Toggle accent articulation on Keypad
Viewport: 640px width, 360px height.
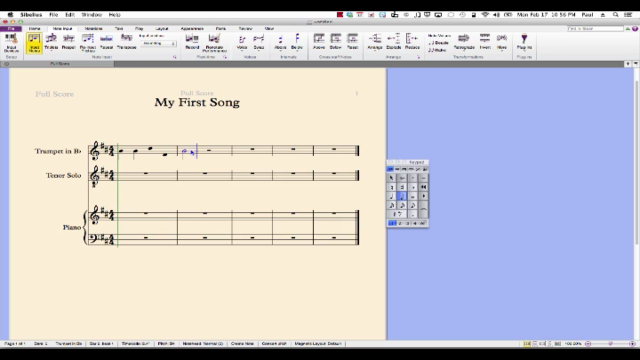[402, 178]
